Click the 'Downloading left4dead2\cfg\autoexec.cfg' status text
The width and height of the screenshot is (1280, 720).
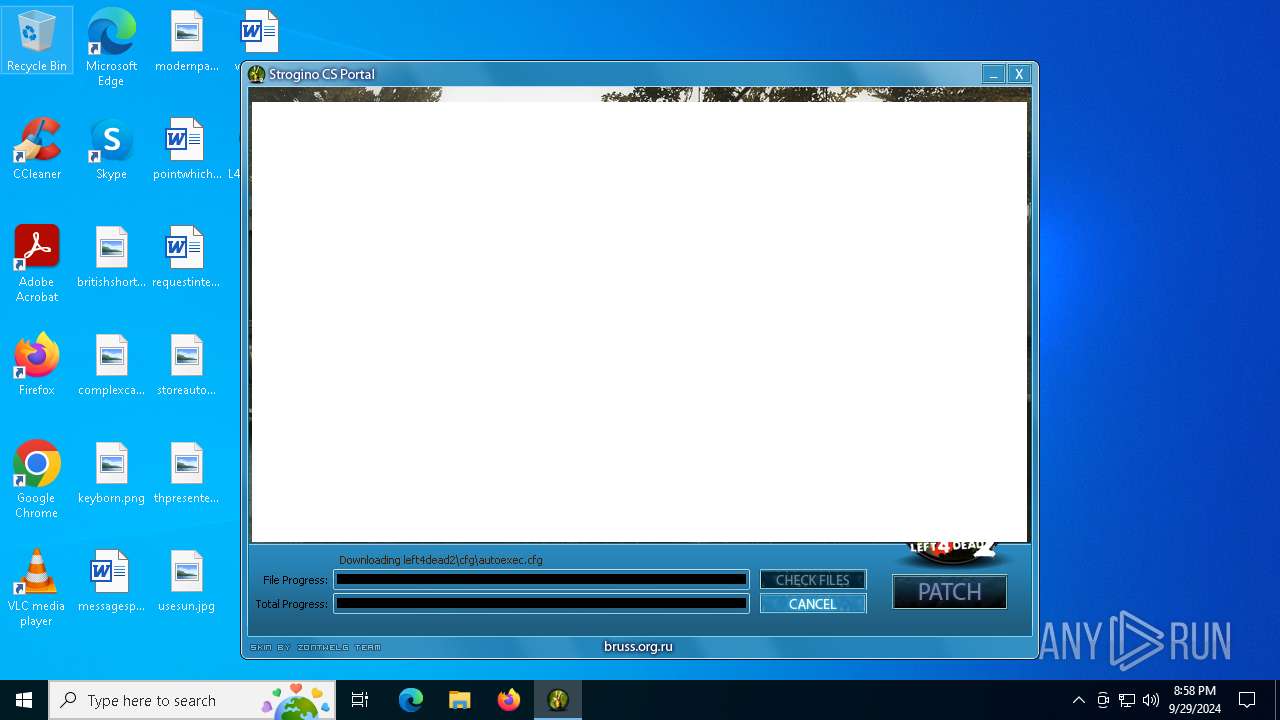pyautogui.click(x=441, y=560)
